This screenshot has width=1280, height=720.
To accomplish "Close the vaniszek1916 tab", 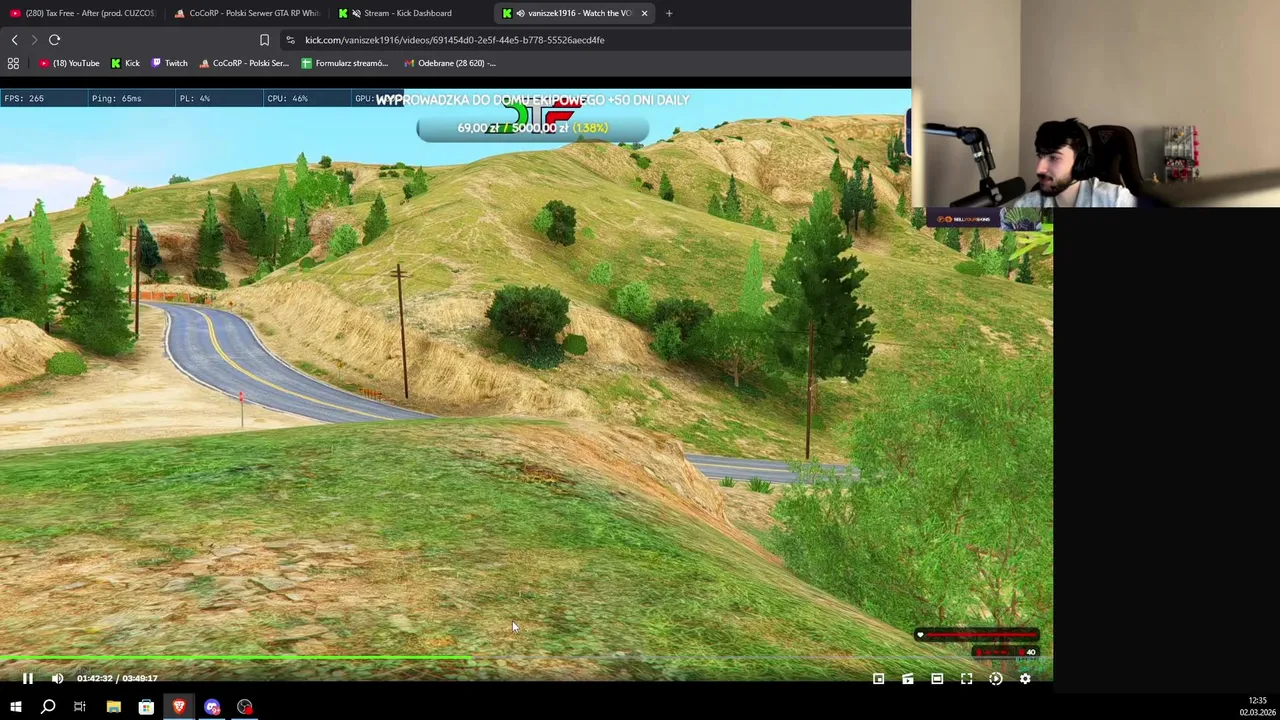I will [644, 13].
